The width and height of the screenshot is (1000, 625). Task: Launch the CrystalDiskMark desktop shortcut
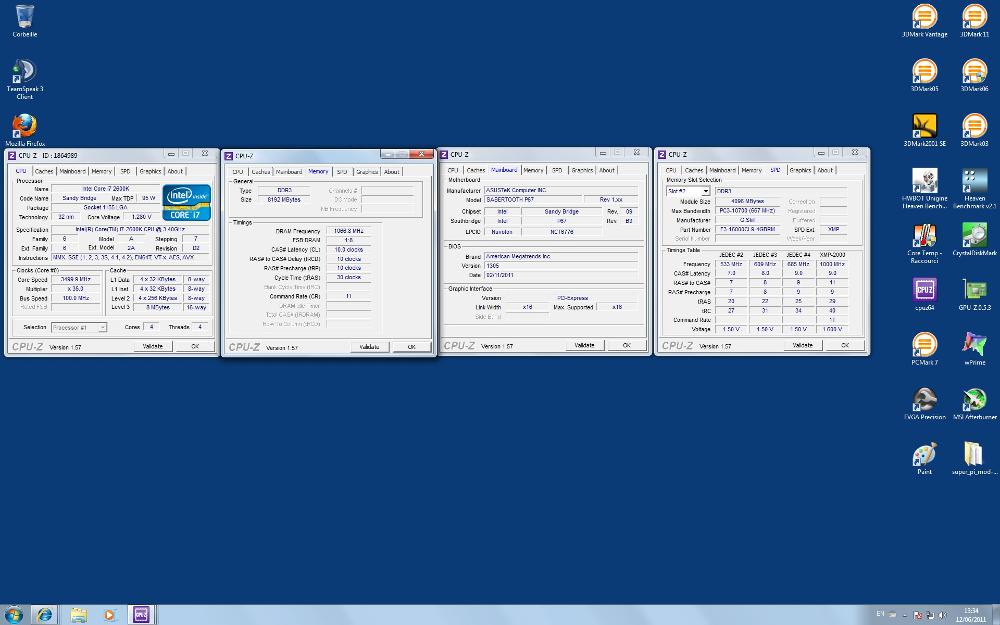(974, 239)
